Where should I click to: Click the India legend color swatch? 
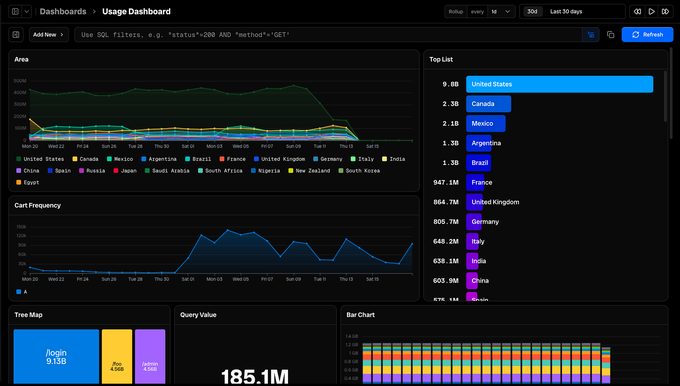pyautogui.click(x=384, y=159)
